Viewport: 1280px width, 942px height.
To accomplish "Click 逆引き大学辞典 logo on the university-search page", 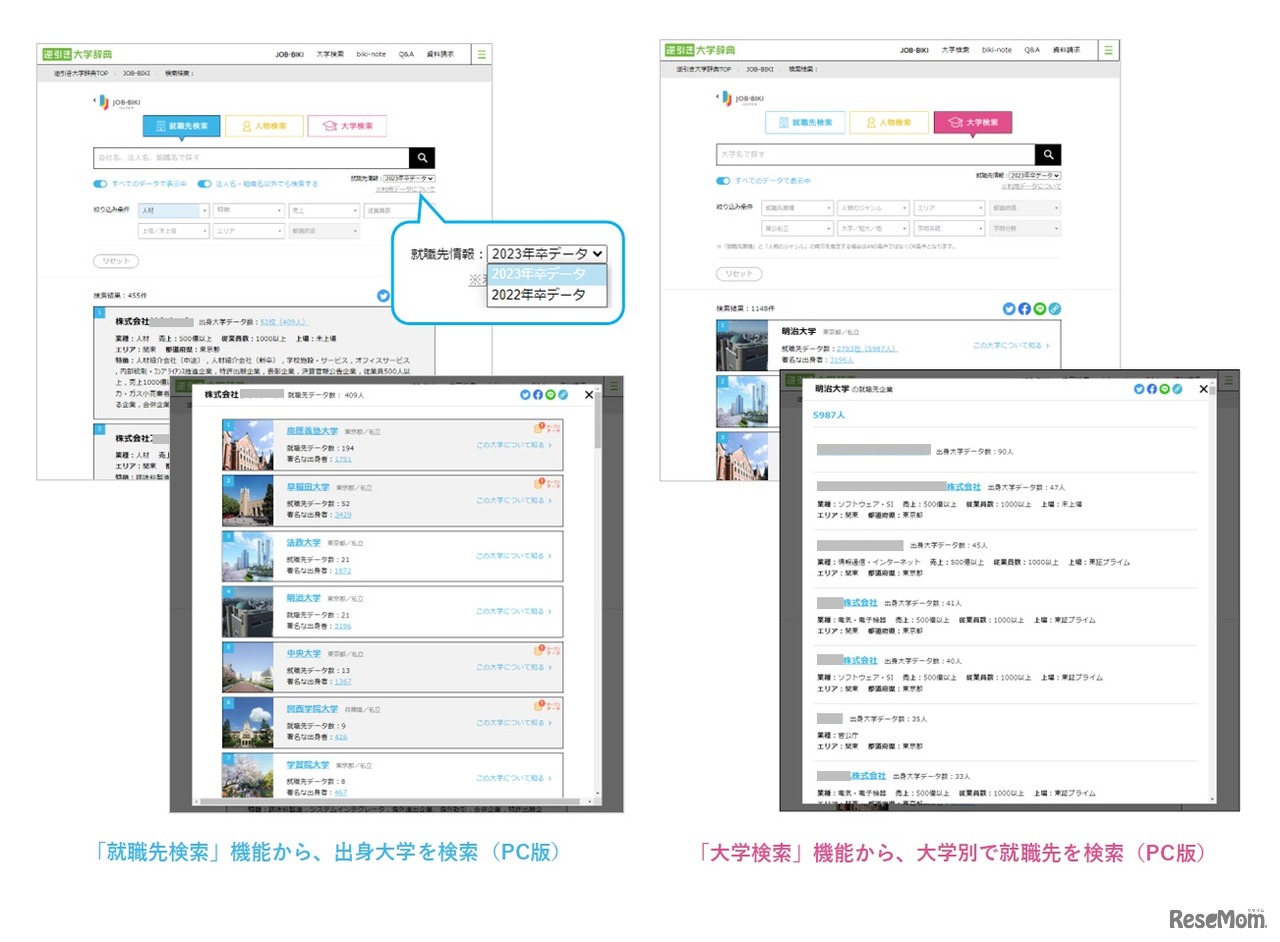I will [700, 49].
